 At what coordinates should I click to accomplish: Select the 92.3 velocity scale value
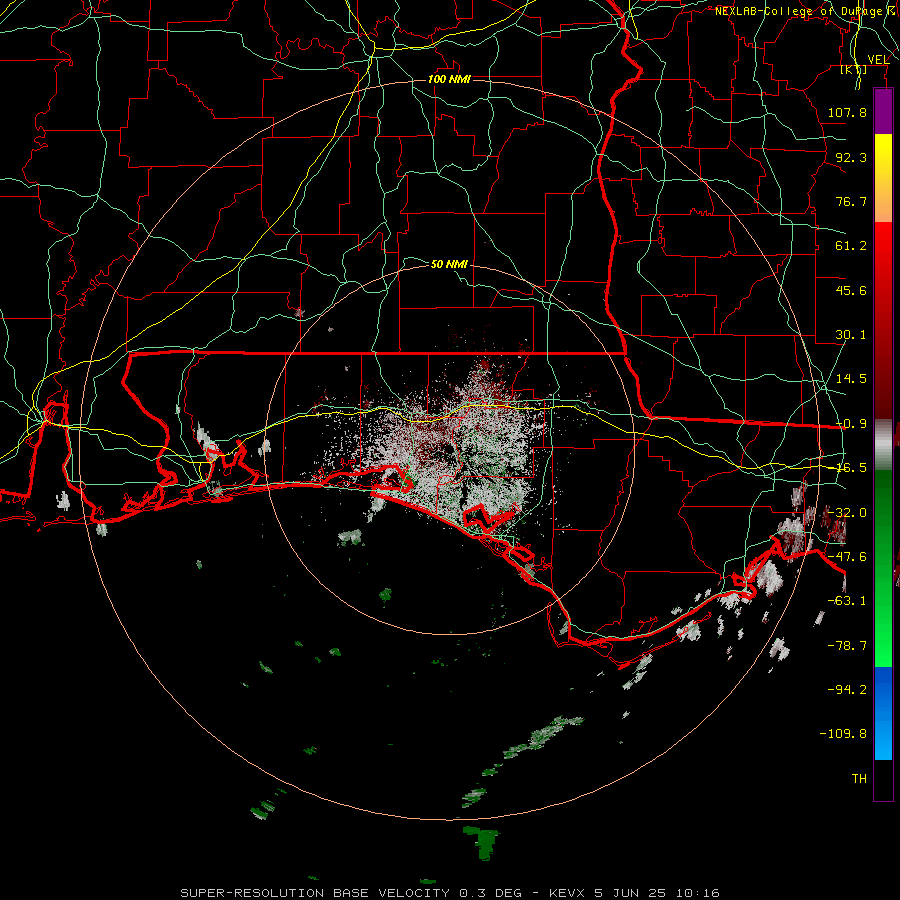(851, 157)
